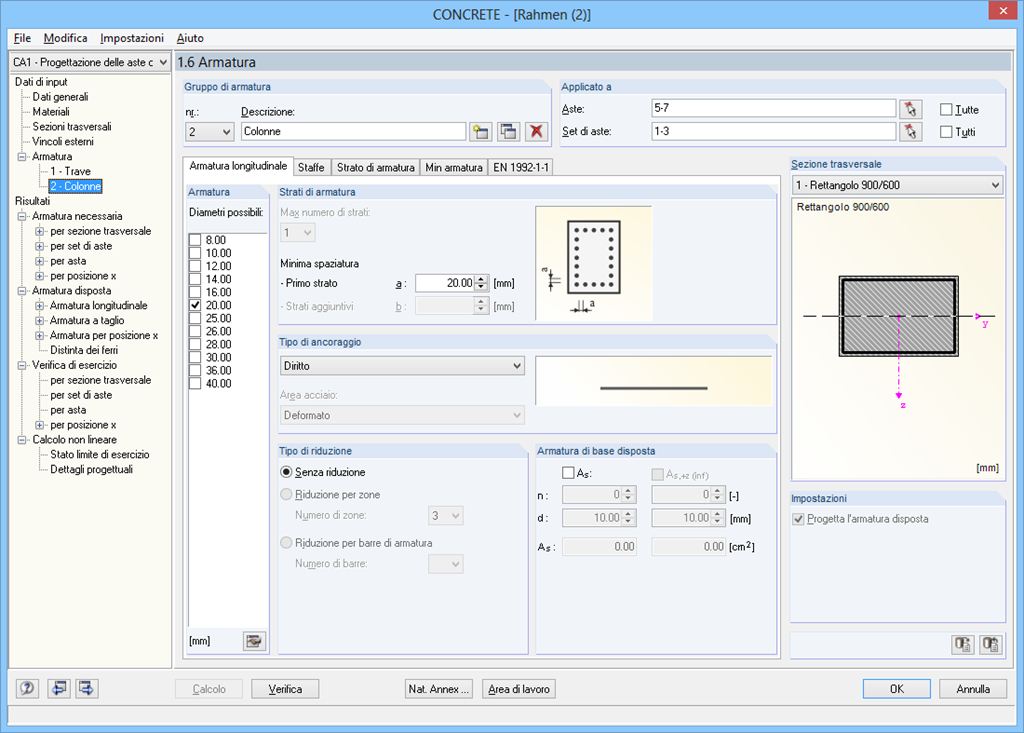Screen dimensions: 1024x733
Task: Collapse the Verifica di esercizio node
Action: click(22, 365)
